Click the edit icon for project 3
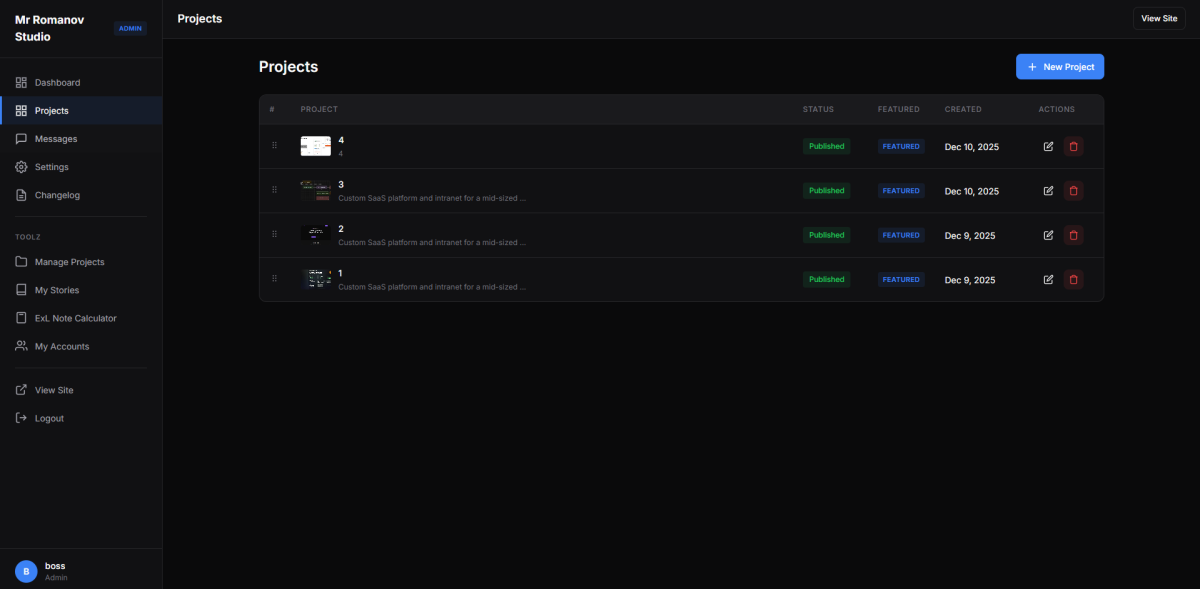Viewport: 1200px width, 589px height. [1048, 191]
